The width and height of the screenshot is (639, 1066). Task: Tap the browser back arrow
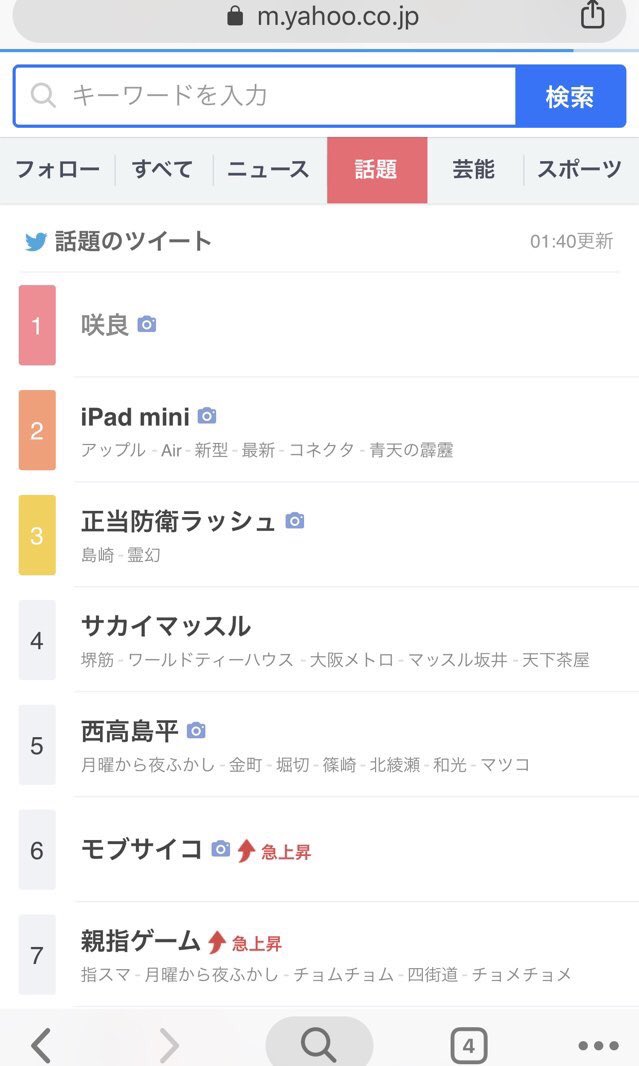click(x=41, y=1046)
